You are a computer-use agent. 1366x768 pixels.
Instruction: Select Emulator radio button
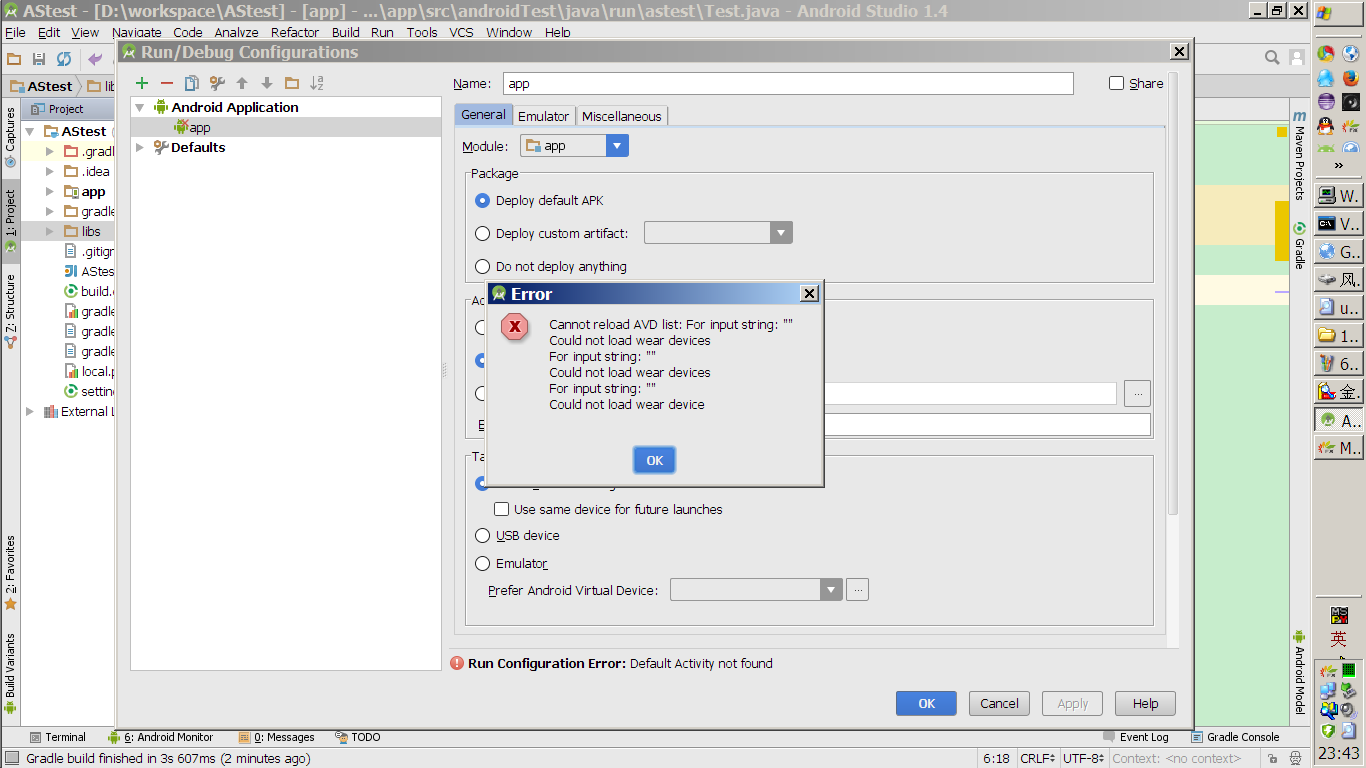pyautogui.click(x=483, y=563)
